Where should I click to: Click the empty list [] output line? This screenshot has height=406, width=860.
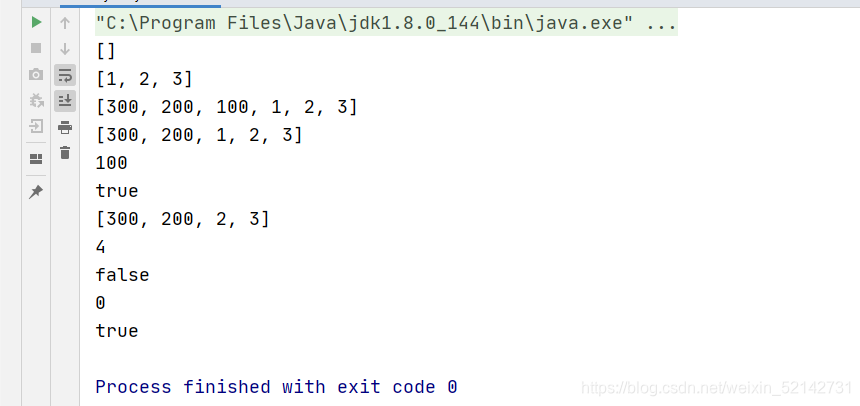click(x=106, y=52)
